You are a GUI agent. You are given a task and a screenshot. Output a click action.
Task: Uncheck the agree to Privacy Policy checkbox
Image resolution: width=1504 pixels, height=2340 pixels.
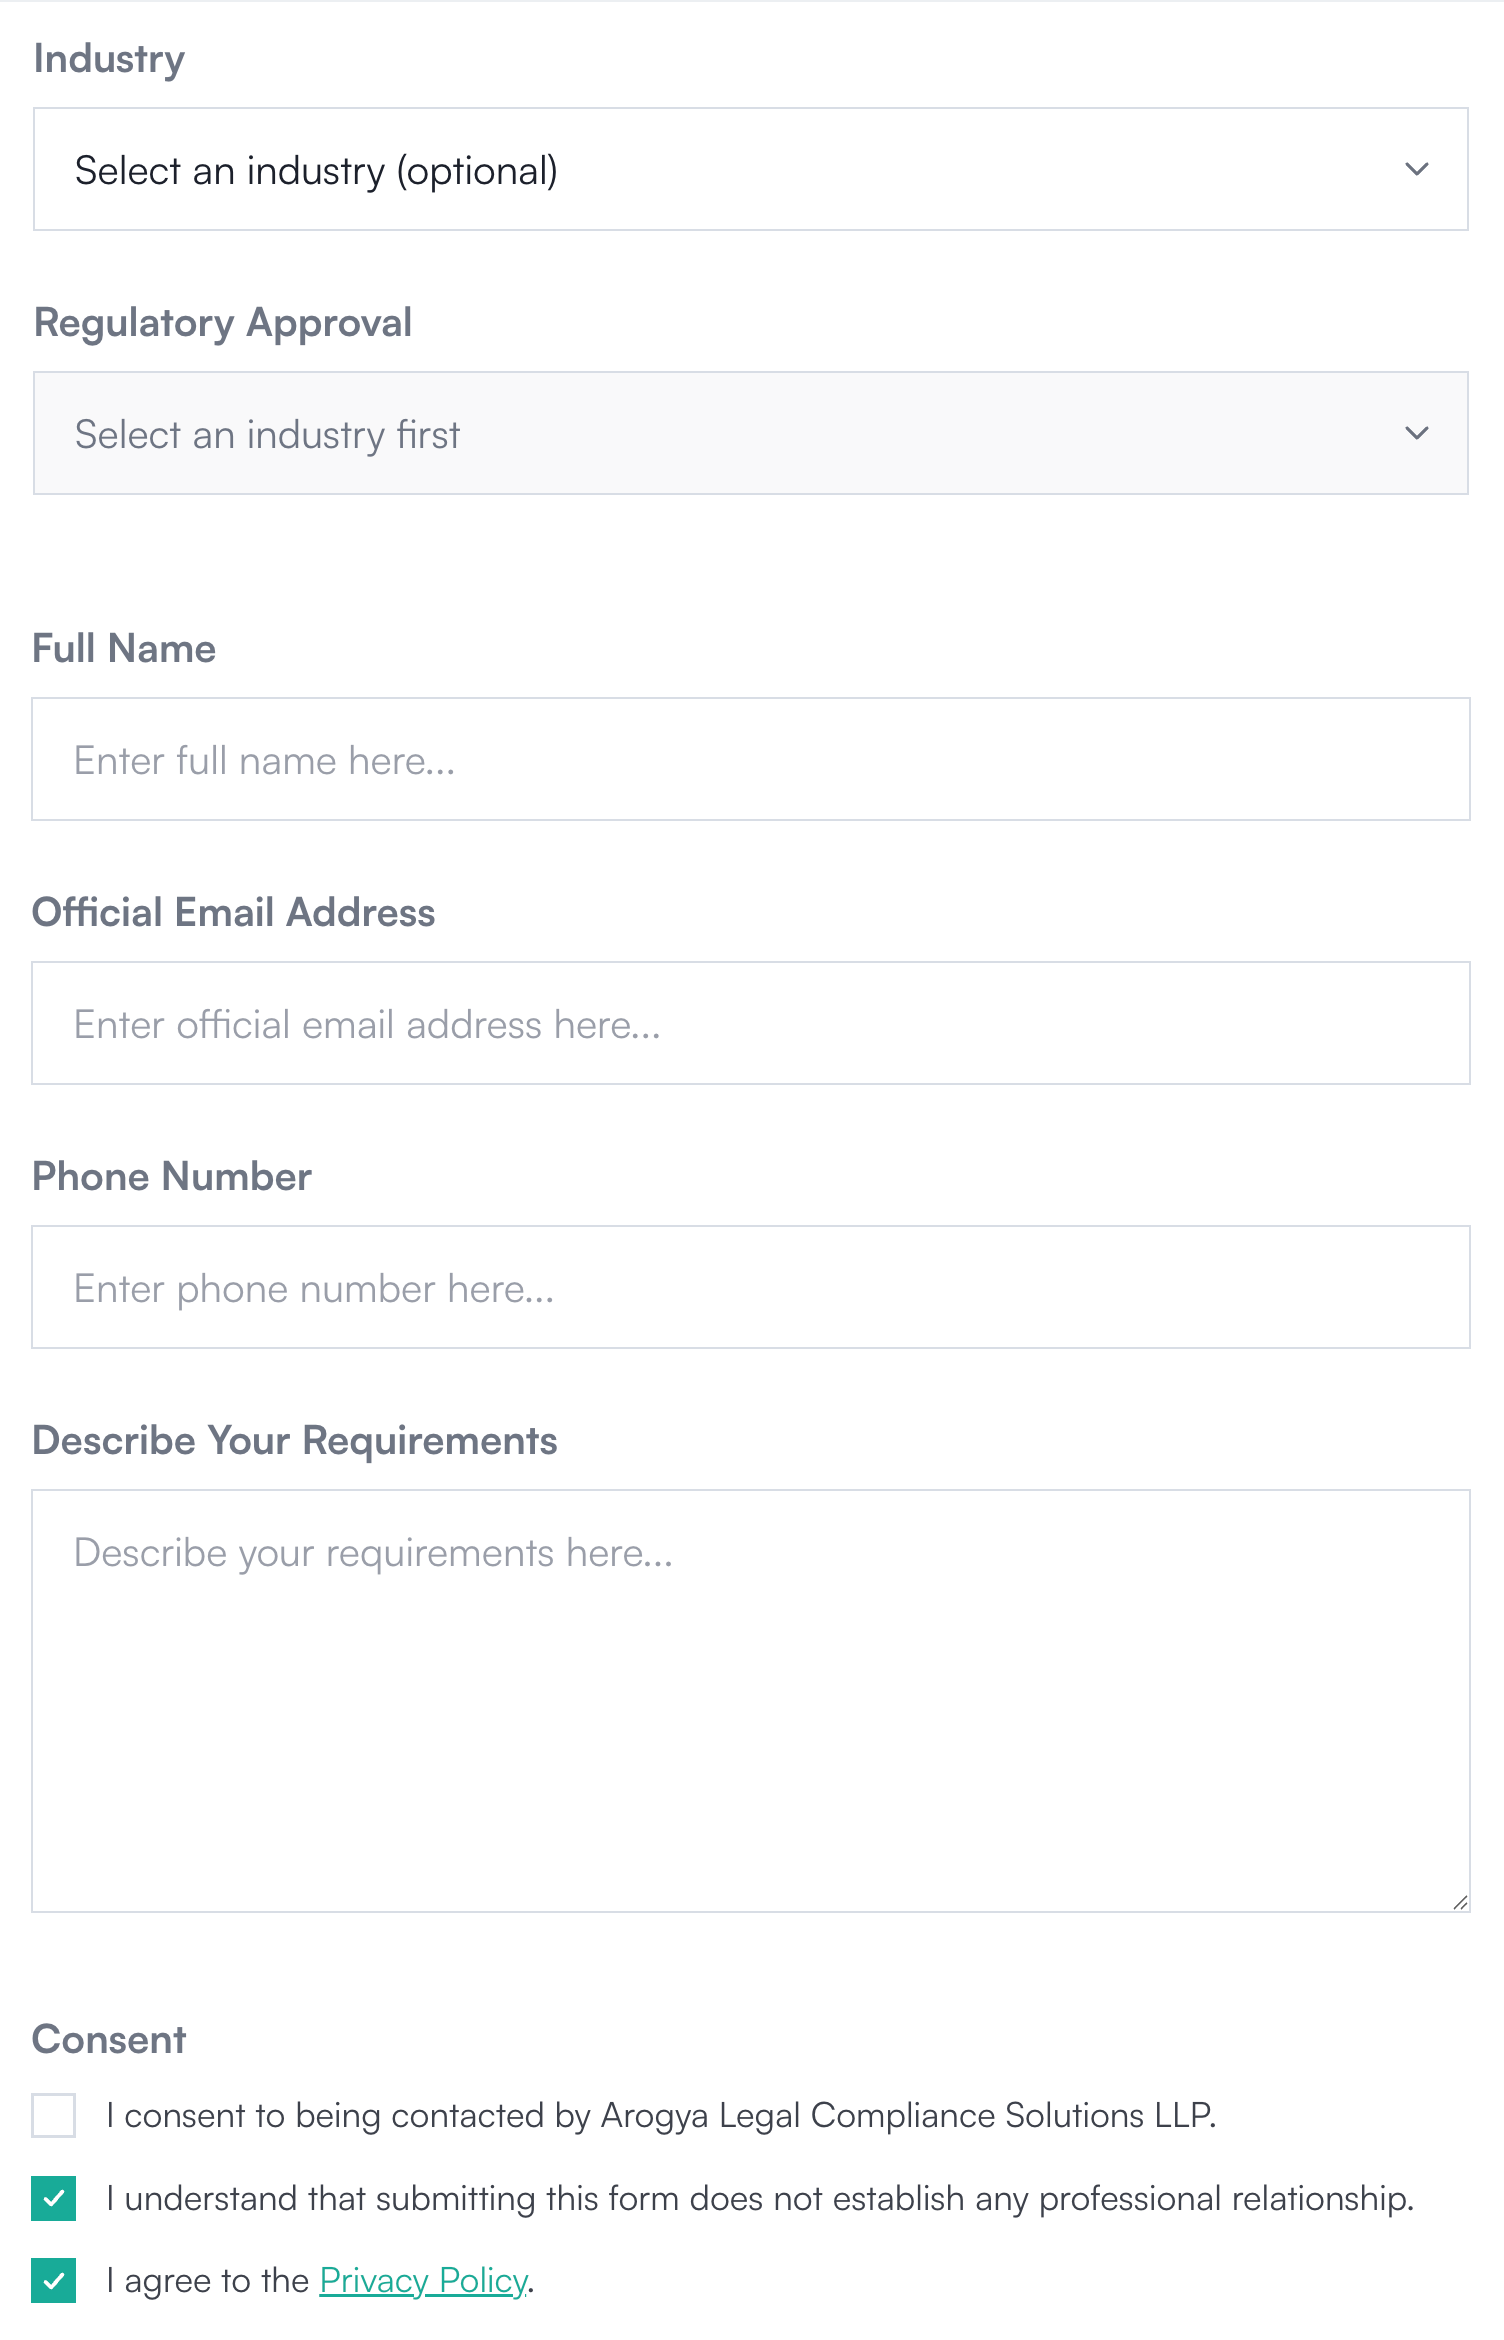[x=54, y=2280]
